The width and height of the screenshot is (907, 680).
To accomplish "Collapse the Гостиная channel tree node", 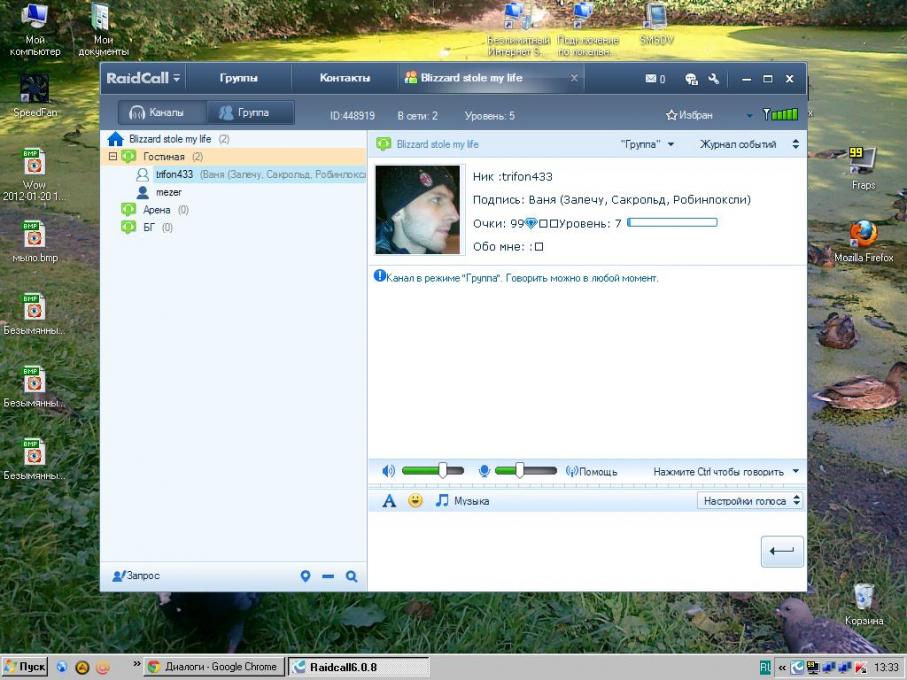I will point(113,157).
